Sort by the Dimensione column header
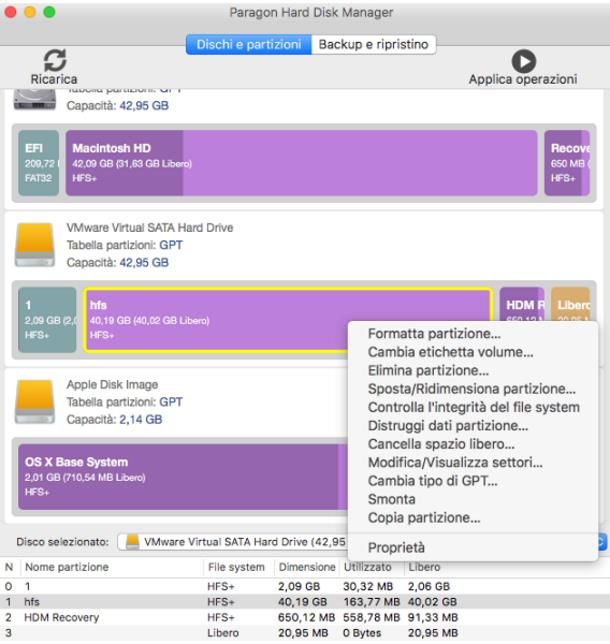 (307, 567)
